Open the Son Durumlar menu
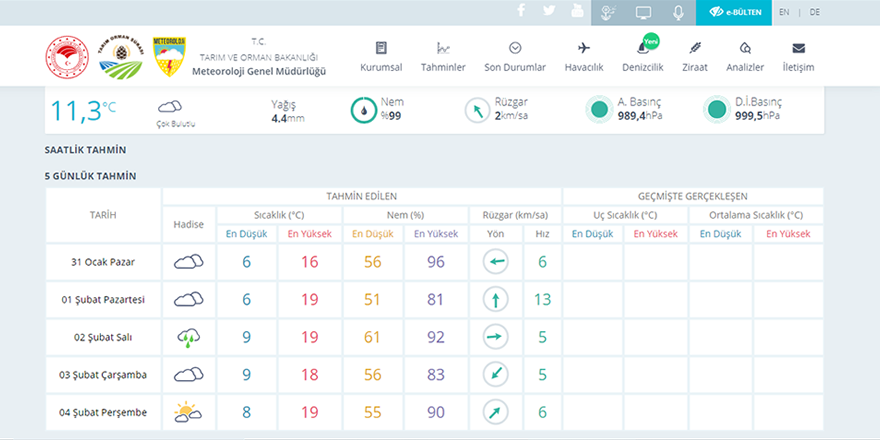The width and height of the screenshot is (880, 440). 515,57
